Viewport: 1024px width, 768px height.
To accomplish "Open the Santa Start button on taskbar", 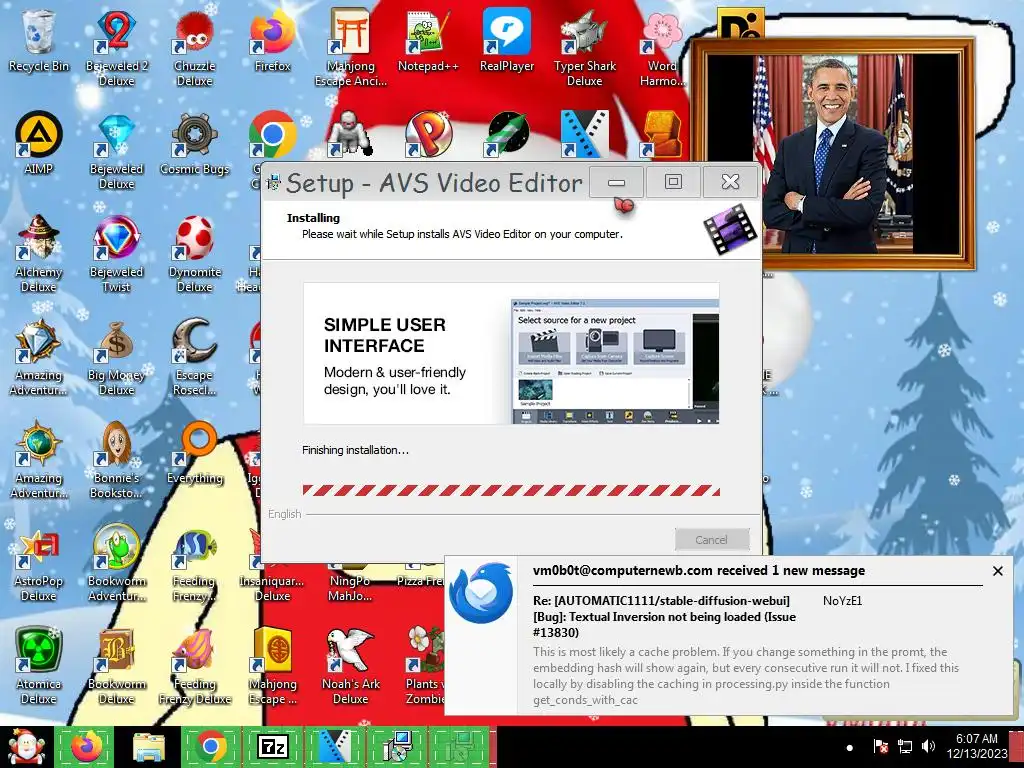I will pos(25,747).
